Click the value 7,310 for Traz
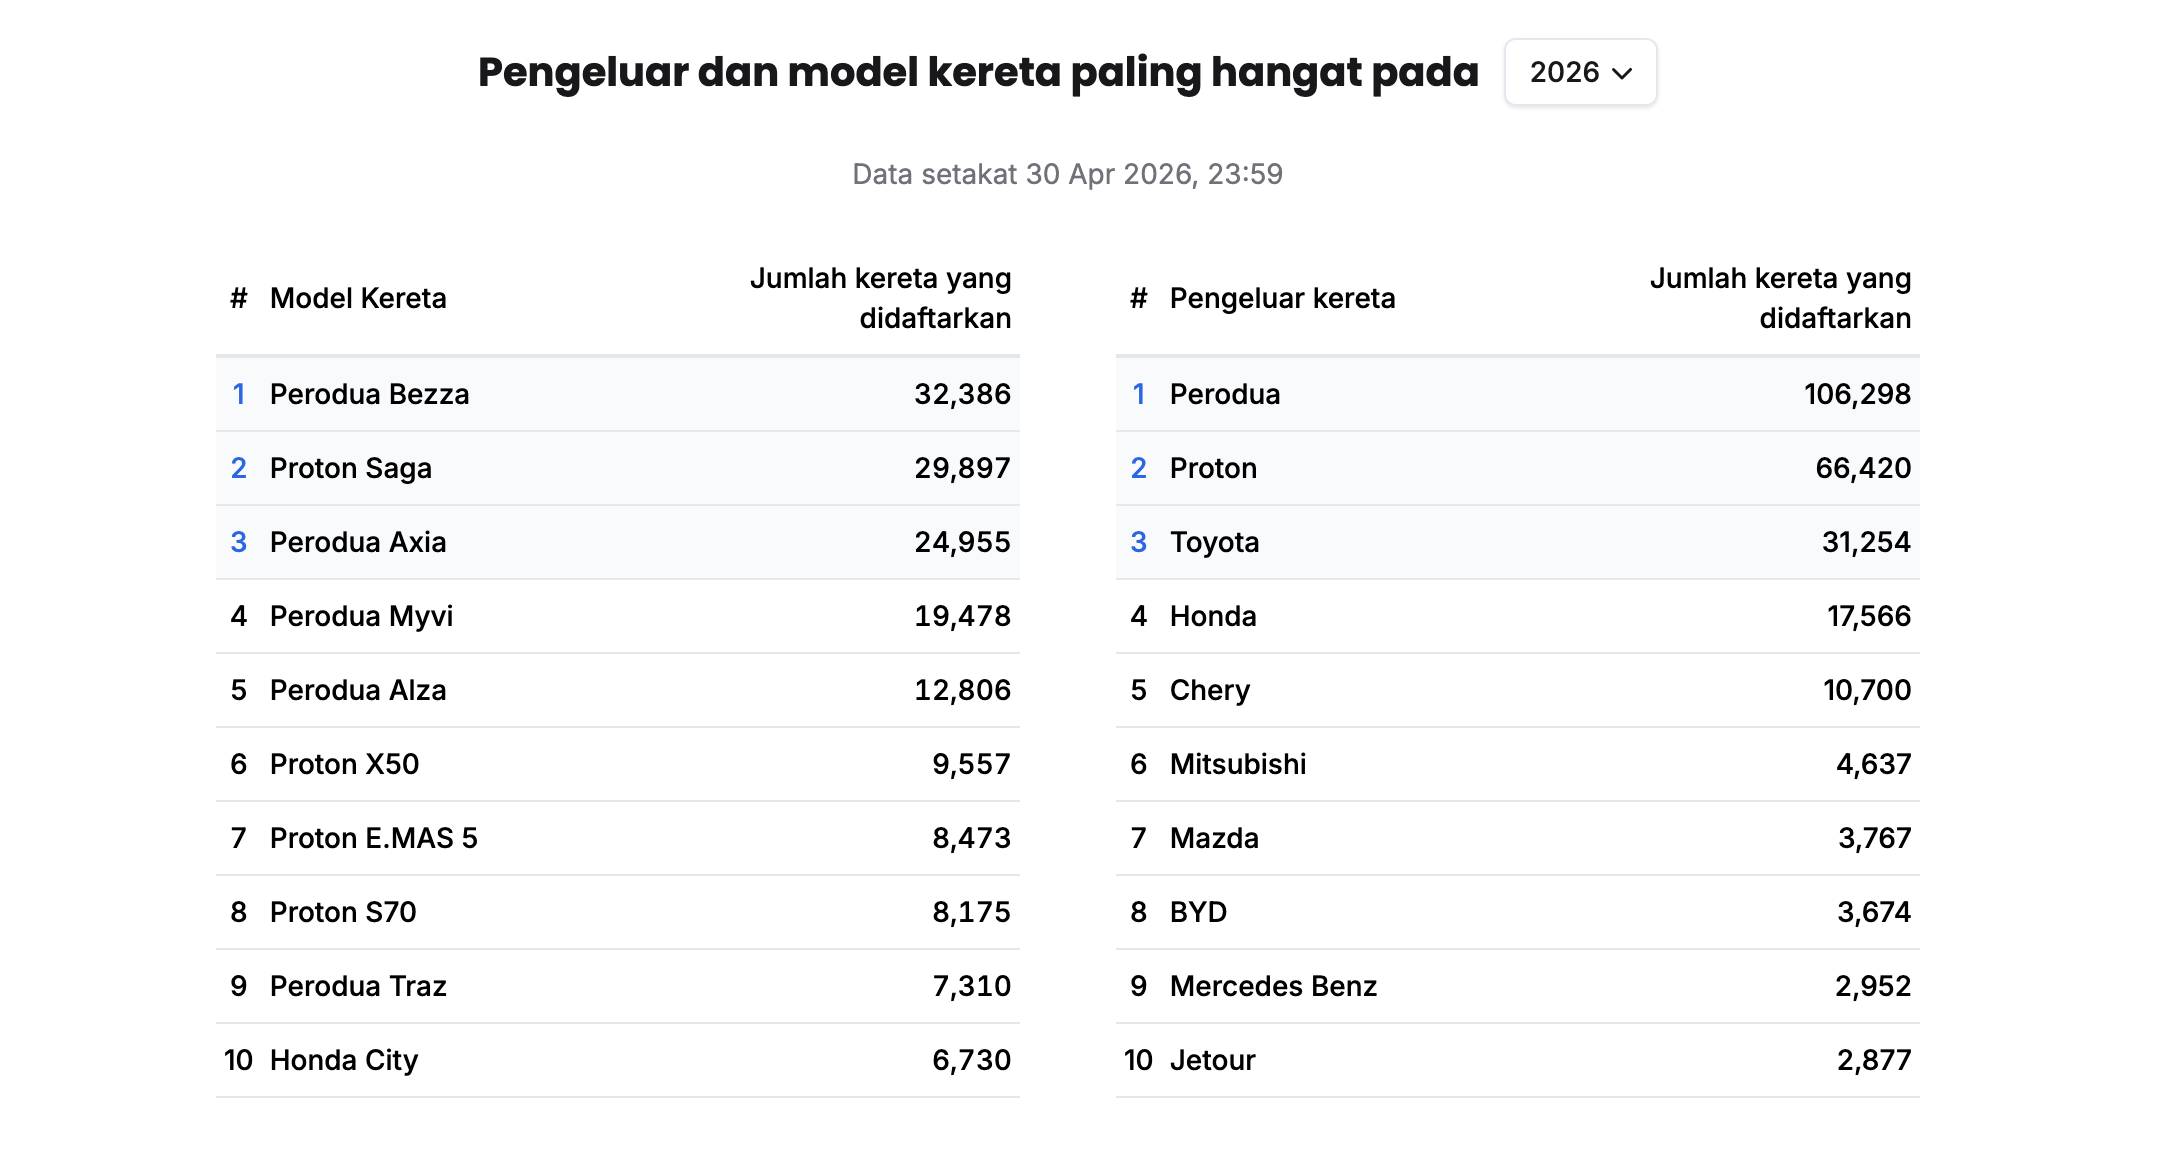 point(971,986)
